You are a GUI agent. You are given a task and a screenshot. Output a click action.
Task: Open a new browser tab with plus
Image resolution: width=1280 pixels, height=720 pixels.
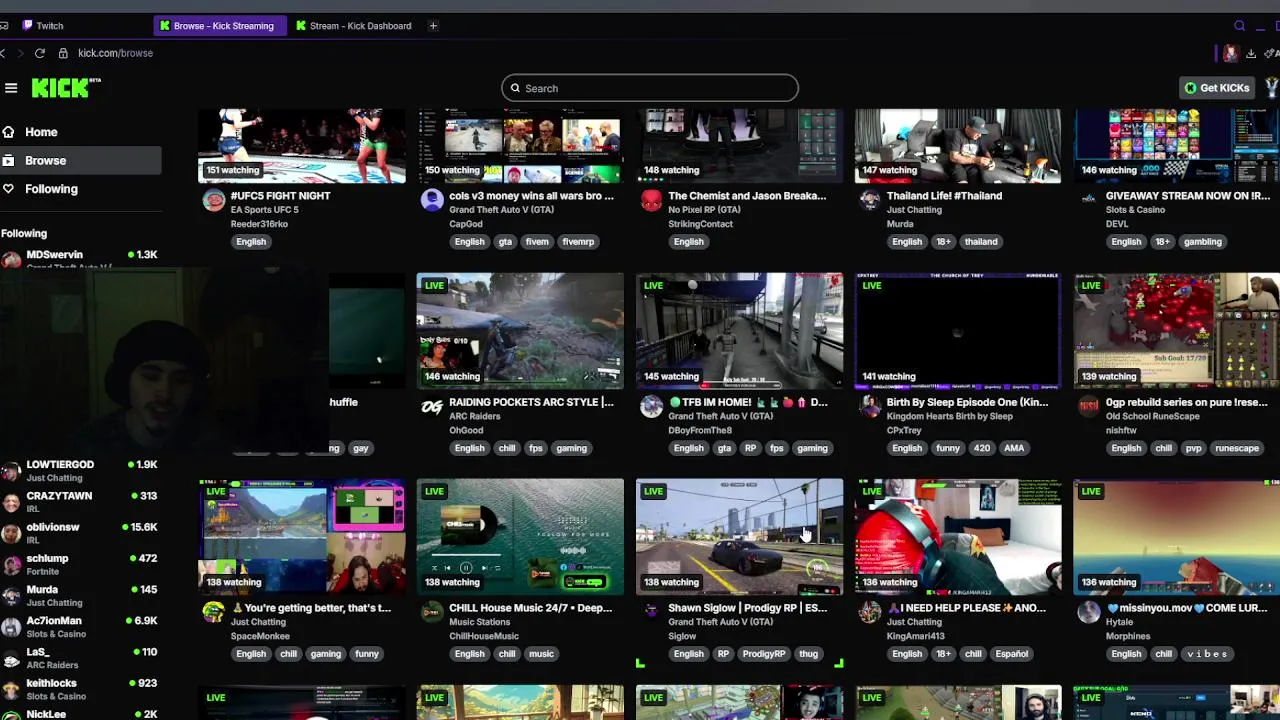click(x=433, y=26)
